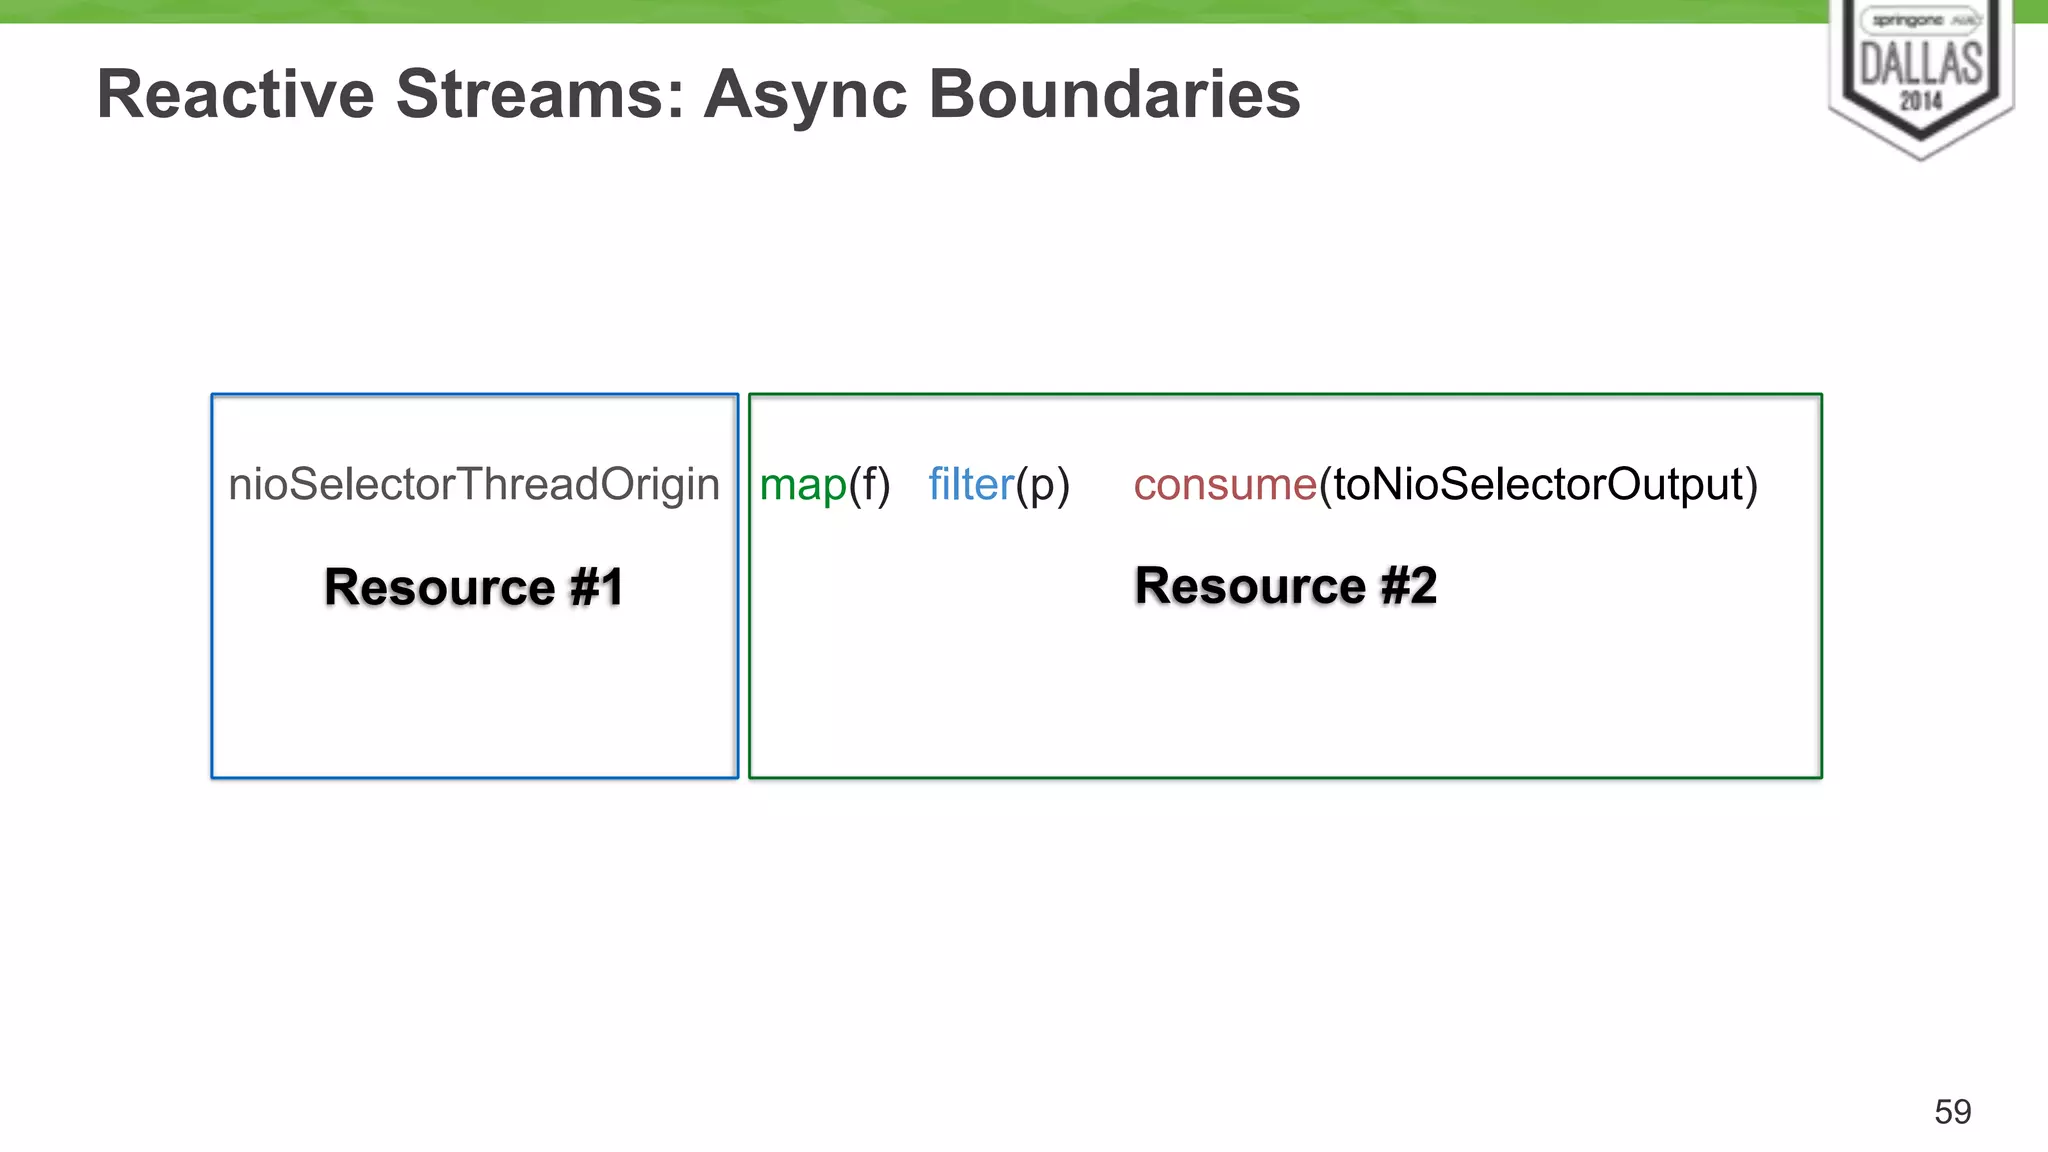
Task: Click the 'Resource #1' label
Action: (x=474, y=586)
